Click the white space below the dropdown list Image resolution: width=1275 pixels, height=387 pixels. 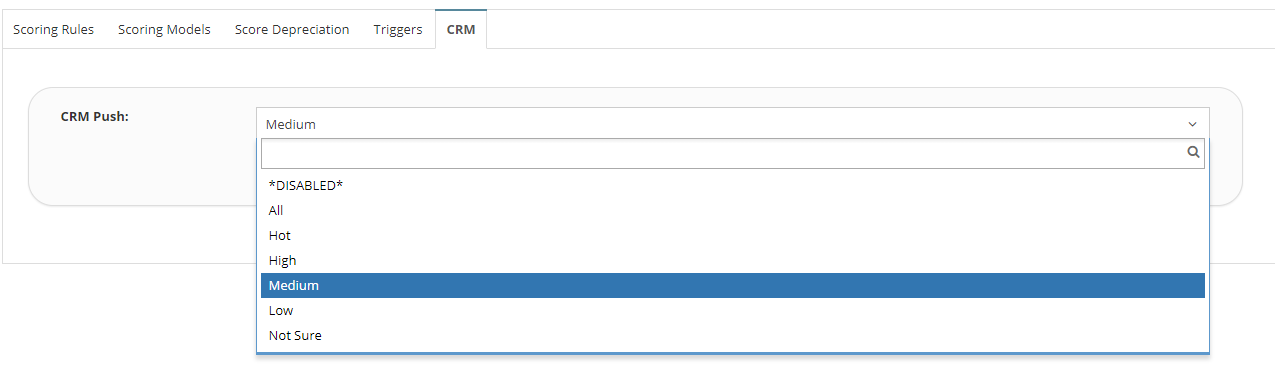[x=733, y=372]
